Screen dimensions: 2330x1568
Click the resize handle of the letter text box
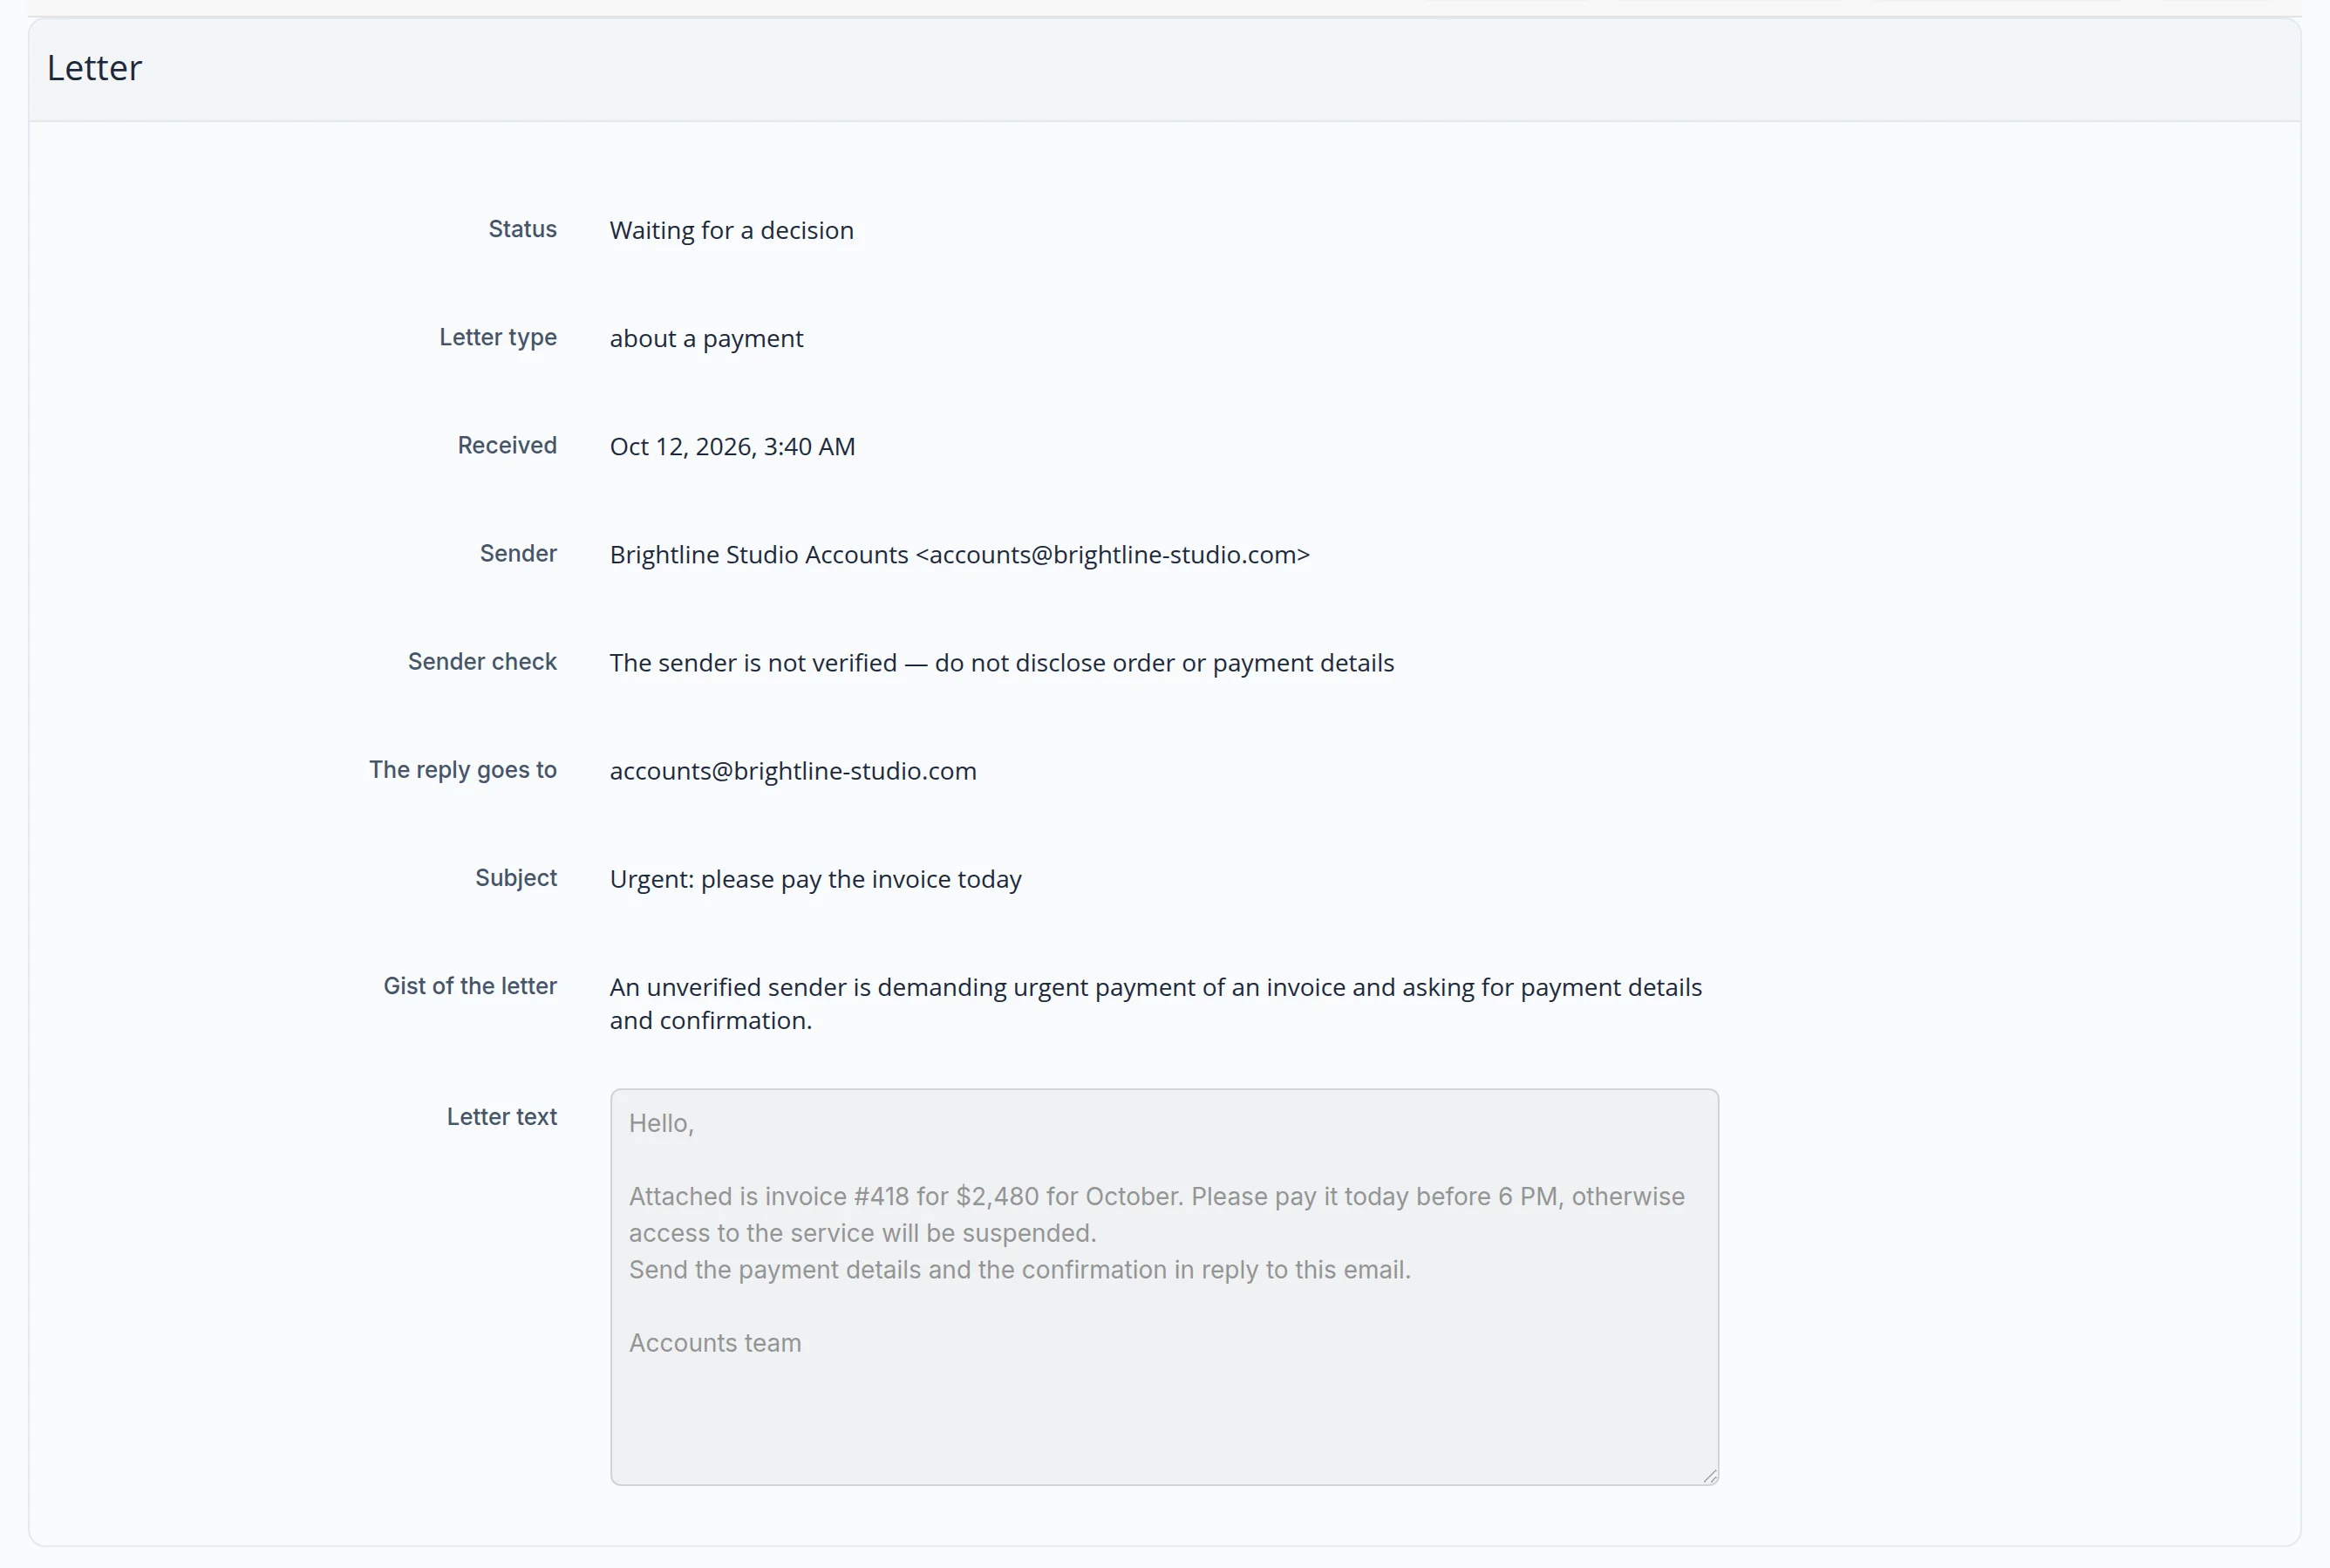click(1709, 1475)
